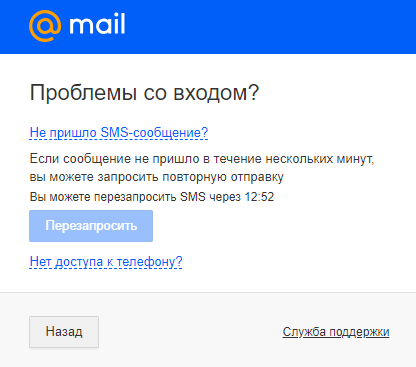Click the "Перезапросить" resend button
The height and width of the screenshot is (367, 416).
(91, 226)
